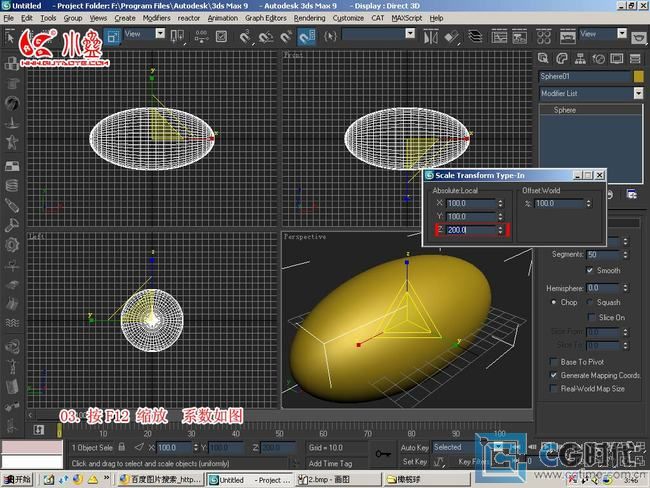Open the Customize menu
650x488 pixels.
click(x=348, y=18)
